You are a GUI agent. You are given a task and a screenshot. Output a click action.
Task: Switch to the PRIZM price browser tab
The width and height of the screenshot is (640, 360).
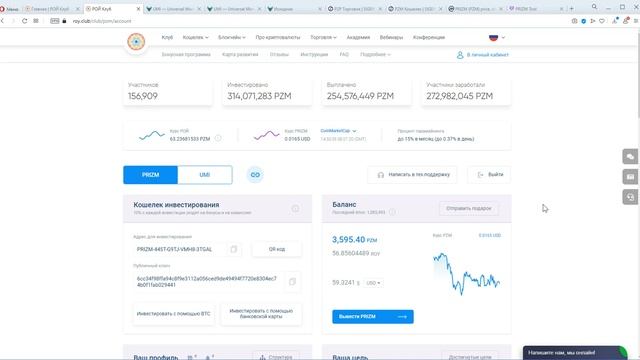(476, 9)
